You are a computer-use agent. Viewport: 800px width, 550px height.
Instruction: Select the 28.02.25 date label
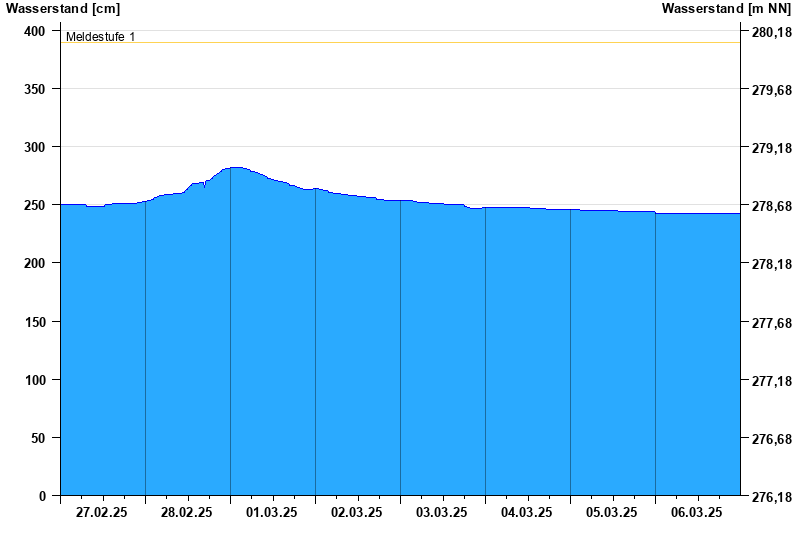(187, 513)
